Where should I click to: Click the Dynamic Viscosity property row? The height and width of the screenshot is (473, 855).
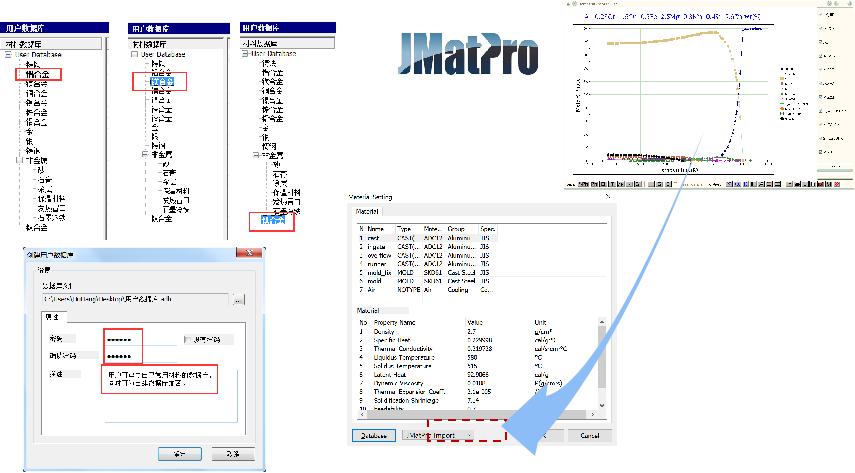(x=477, y=383)
